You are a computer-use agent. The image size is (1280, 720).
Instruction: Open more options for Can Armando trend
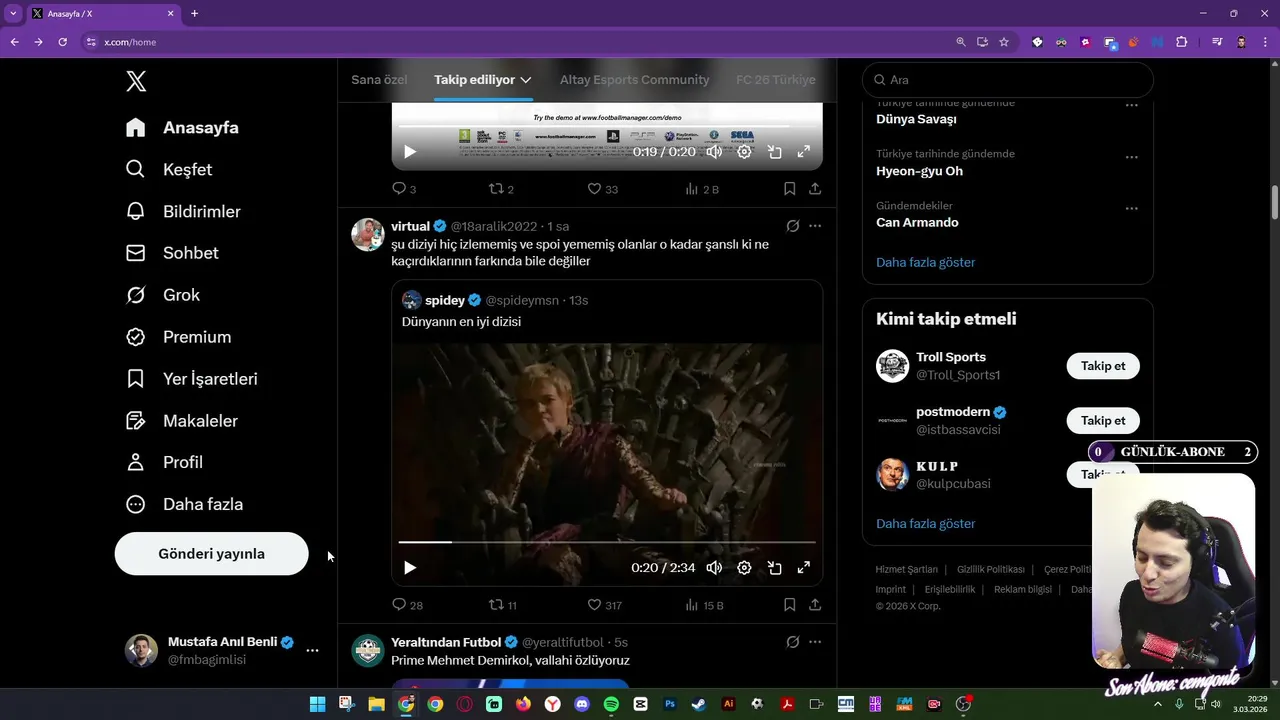pyautogui.click(x=1132, y=209)
